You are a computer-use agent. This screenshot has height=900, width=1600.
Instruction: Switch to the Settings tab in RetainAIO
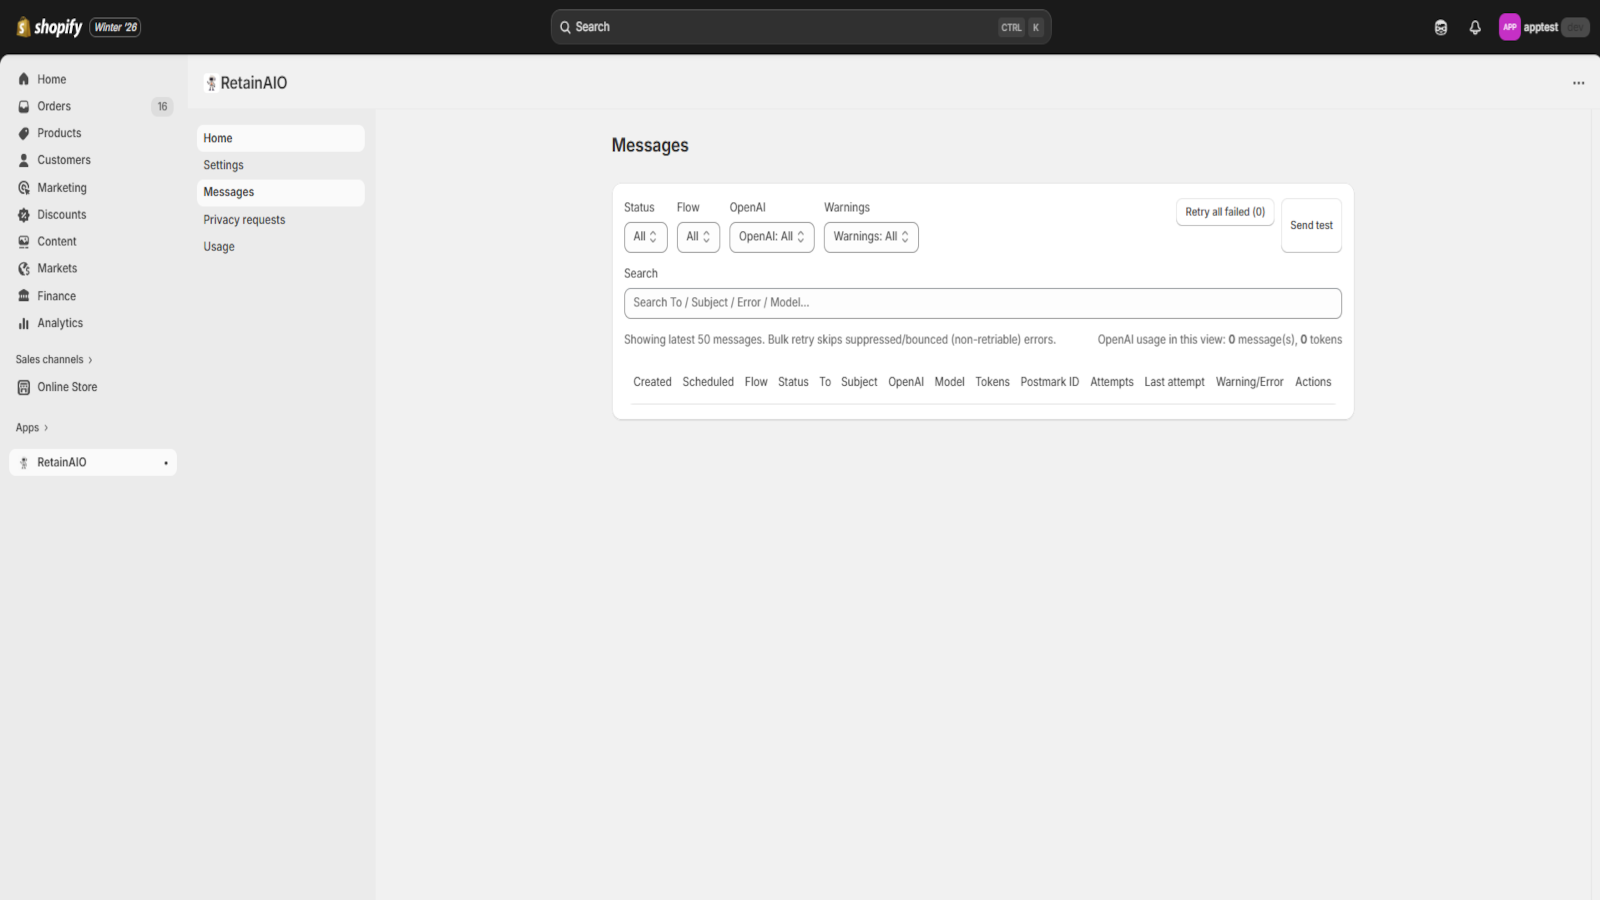tap(223, 164)
